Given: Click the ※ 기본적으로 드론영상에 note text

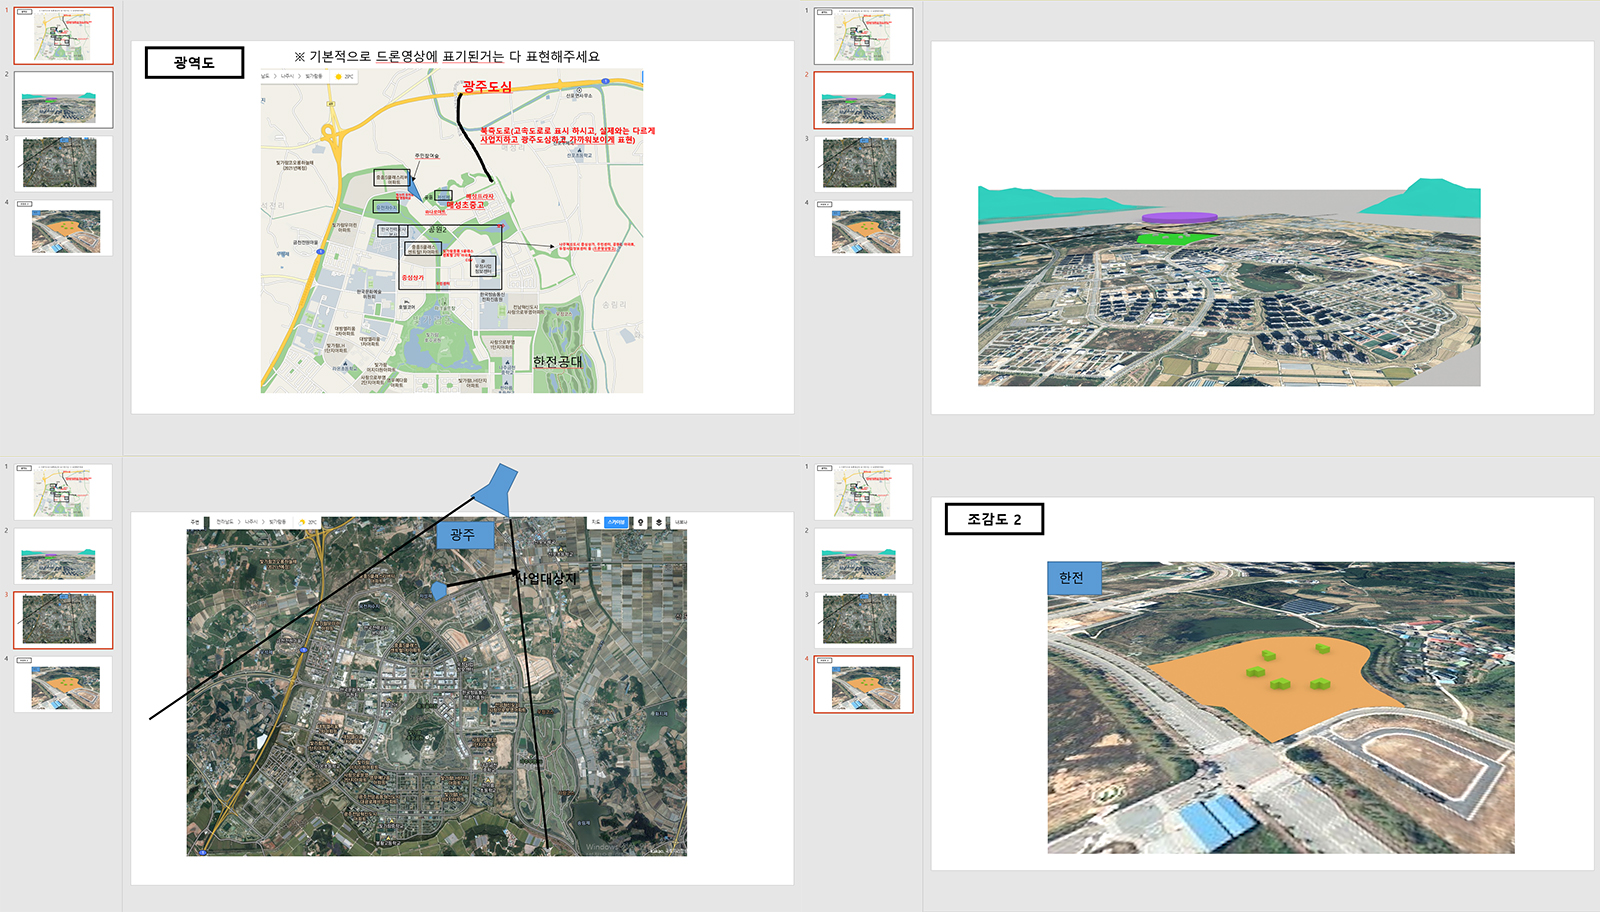Looking at the screenshot, I should [x=447, y=57].
